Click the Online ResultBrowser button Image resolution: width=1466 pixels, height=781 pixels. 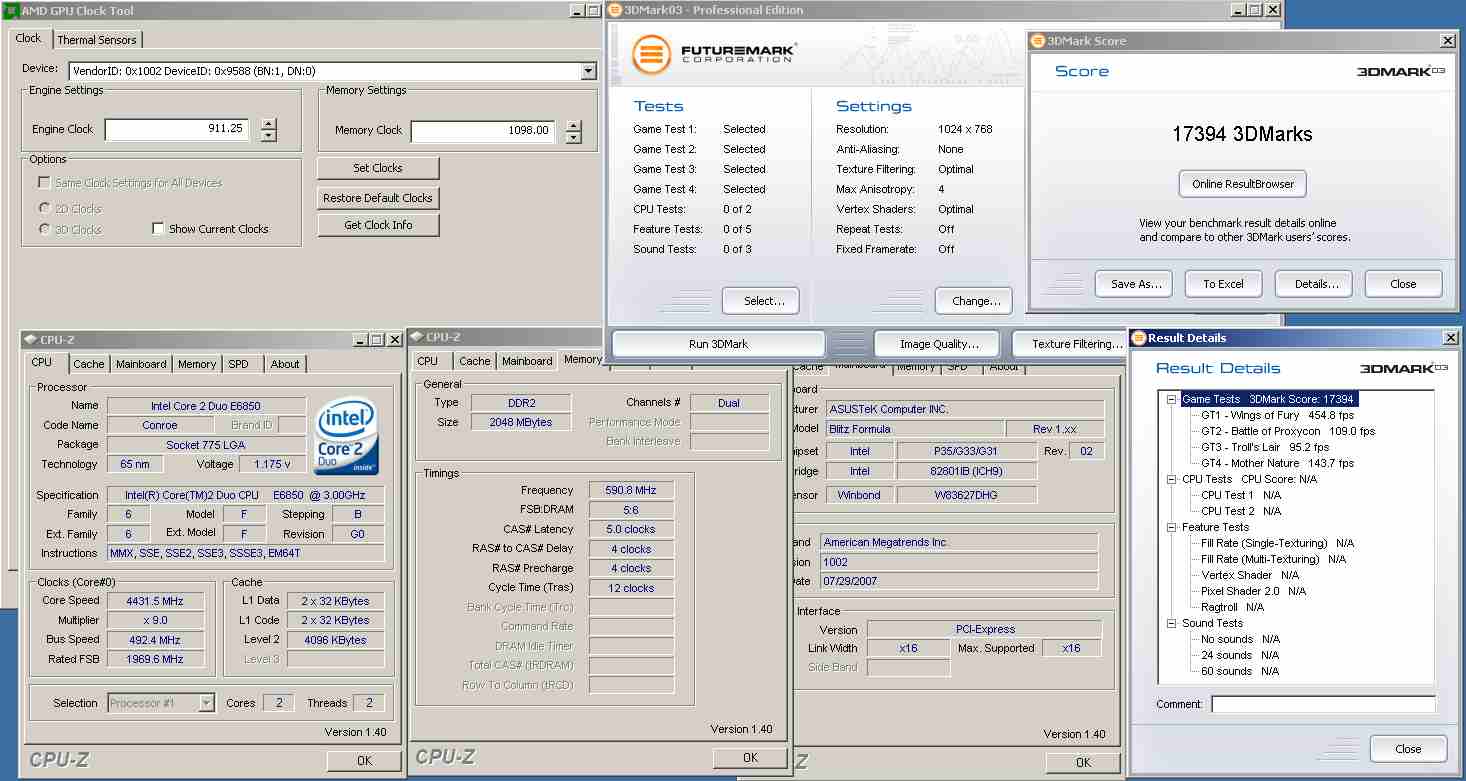pyautogui.click(x=1243, y=184)
